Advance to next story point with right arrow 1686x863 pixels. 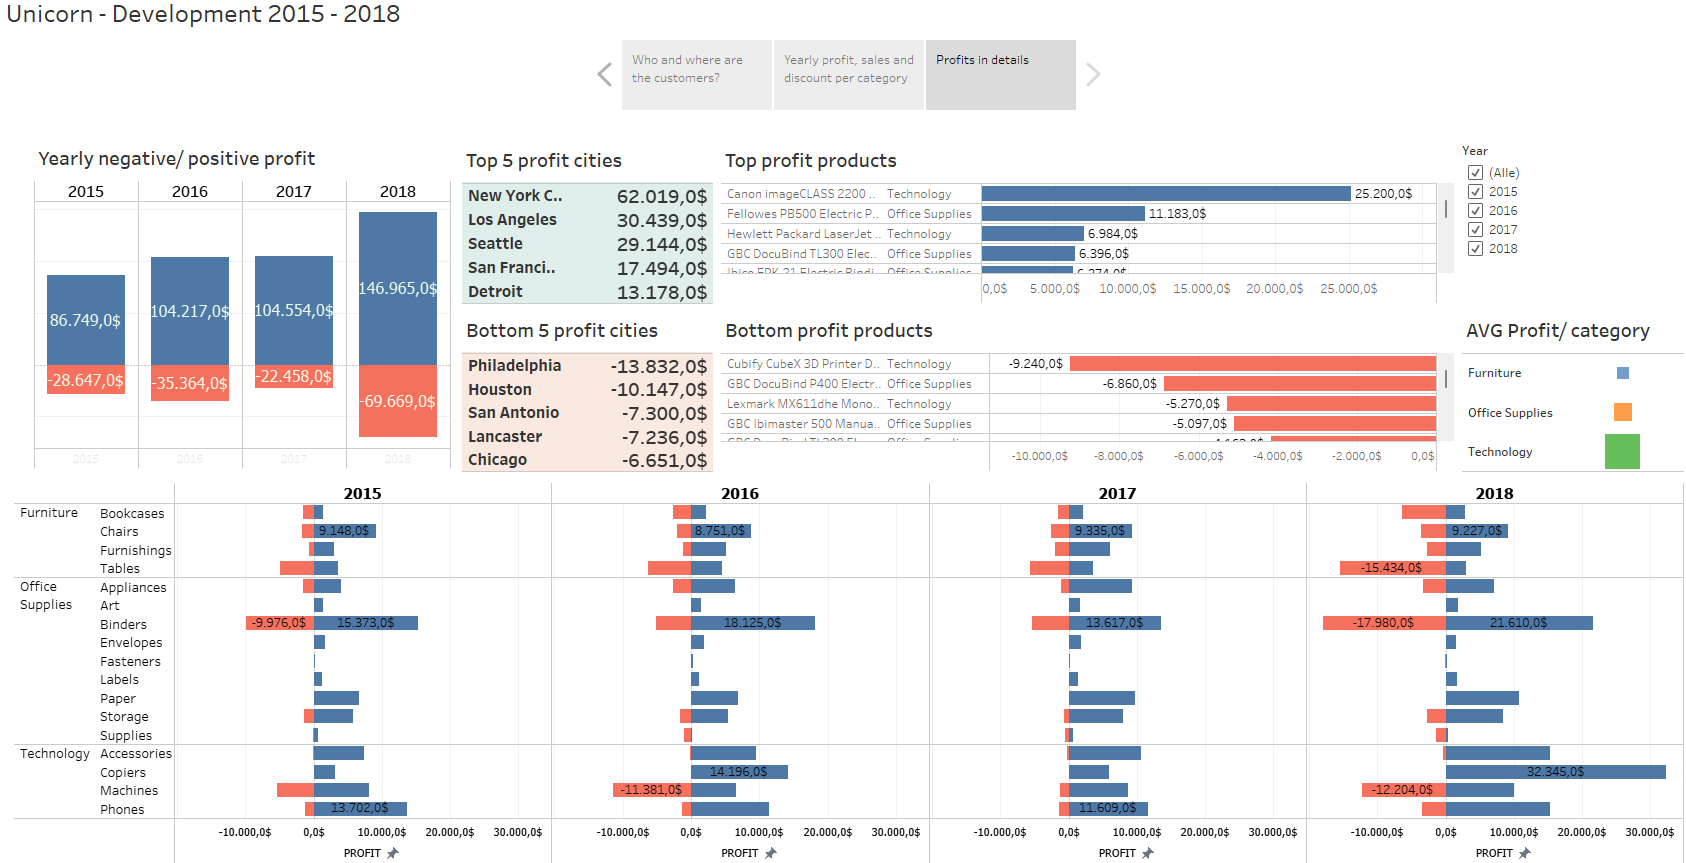(x=1093, y=75)
